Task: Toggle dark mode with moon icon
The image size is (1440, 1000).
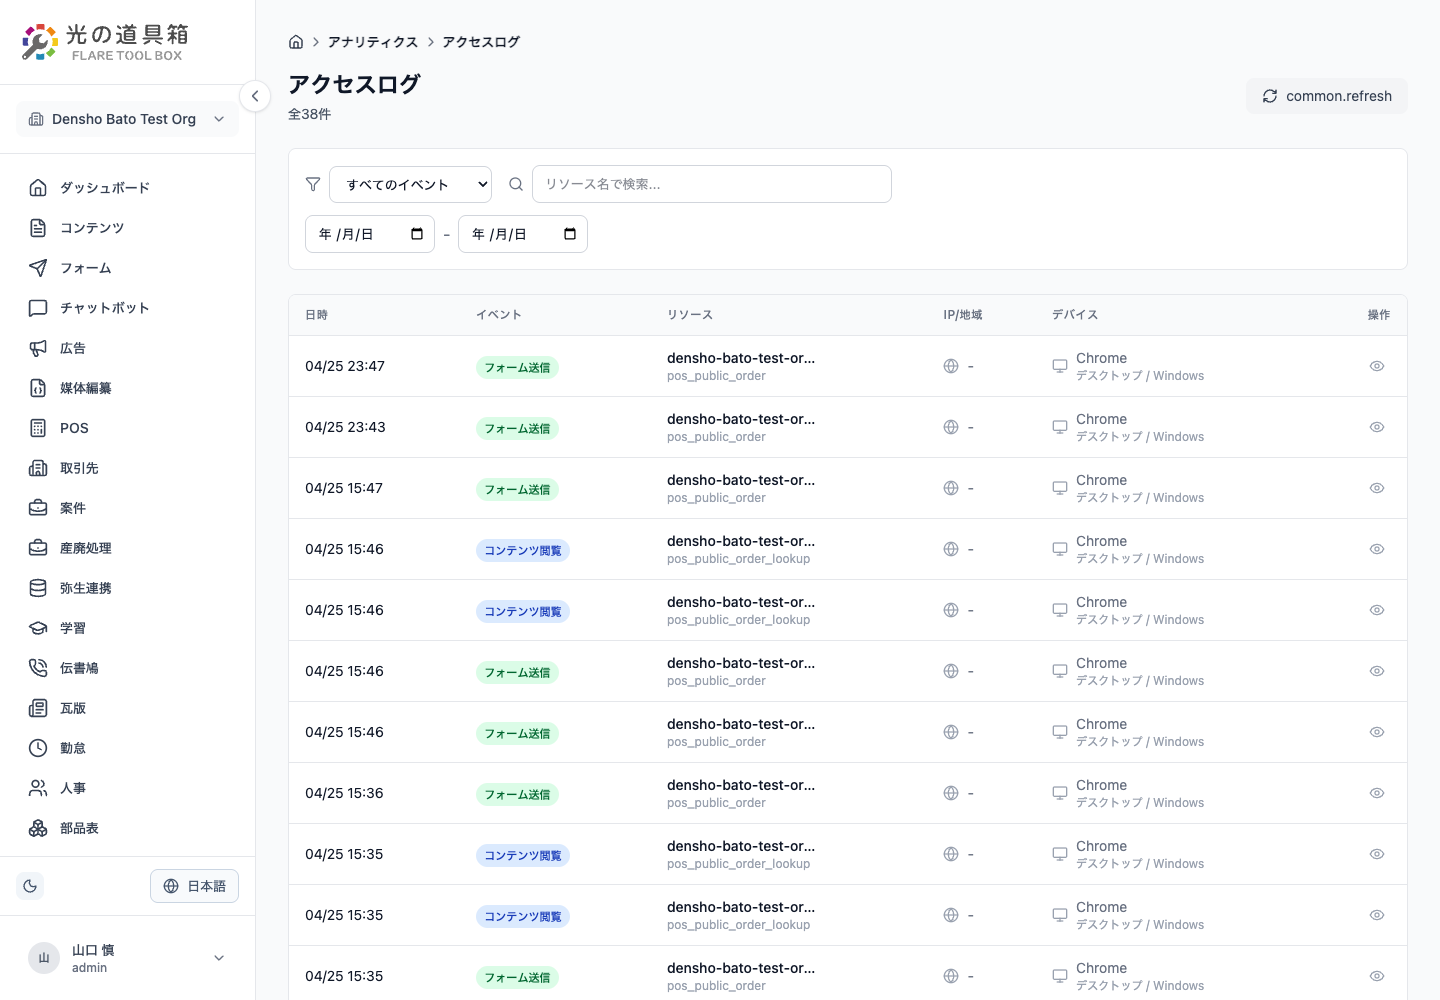Action: coord(30,886)
